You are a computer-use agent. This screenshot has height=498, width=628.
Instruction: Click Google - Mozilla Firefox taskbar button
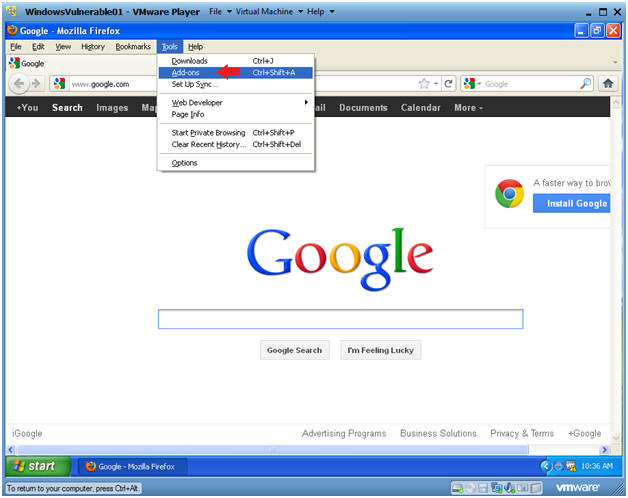coord(131,466)
